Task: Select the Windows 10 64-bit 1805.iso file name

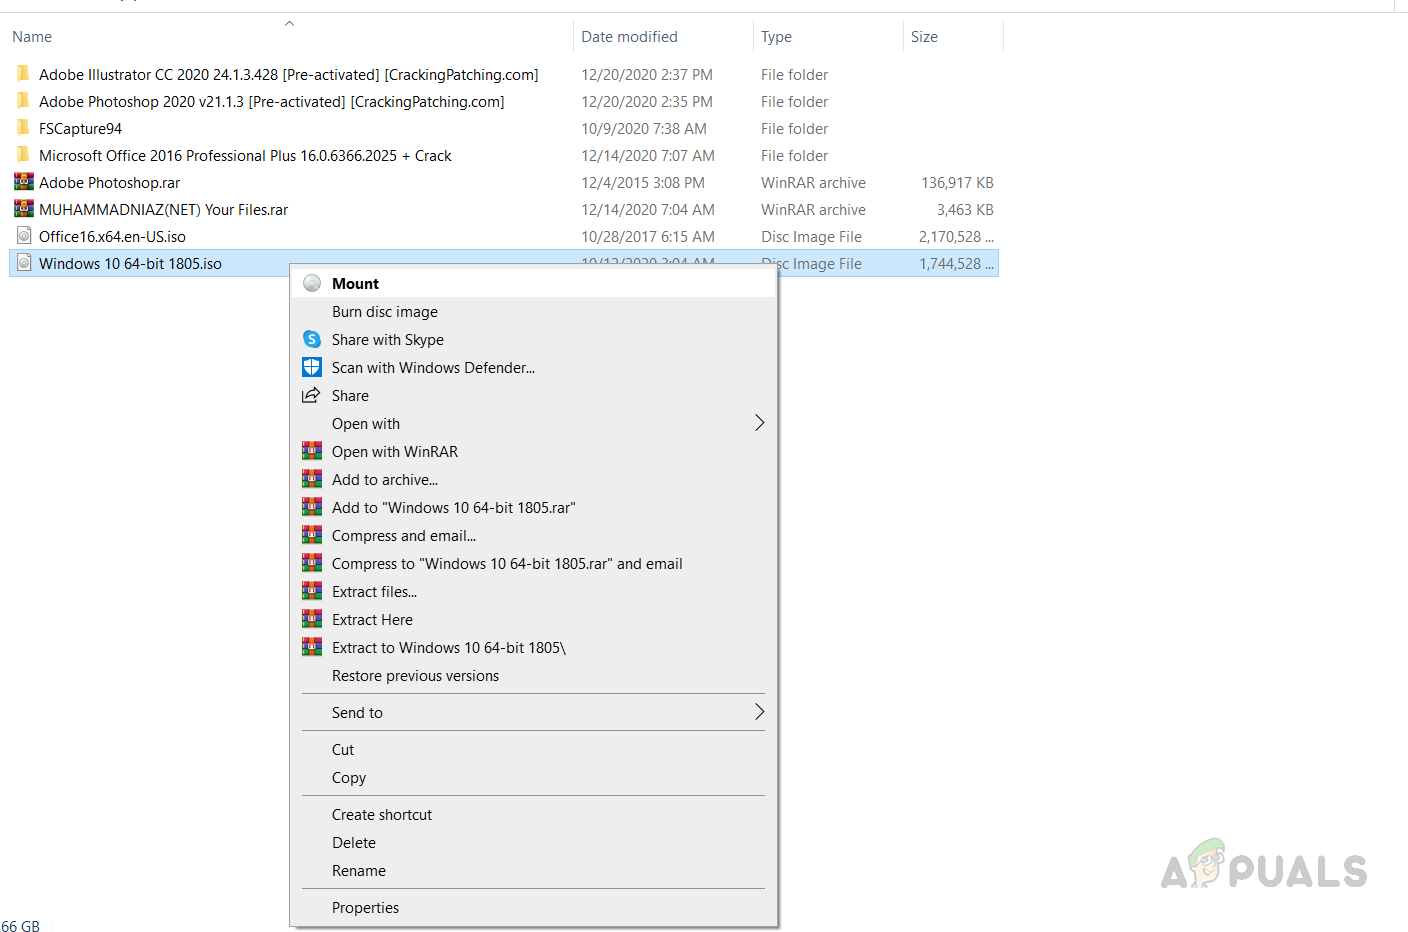Action: coord(130,264)
